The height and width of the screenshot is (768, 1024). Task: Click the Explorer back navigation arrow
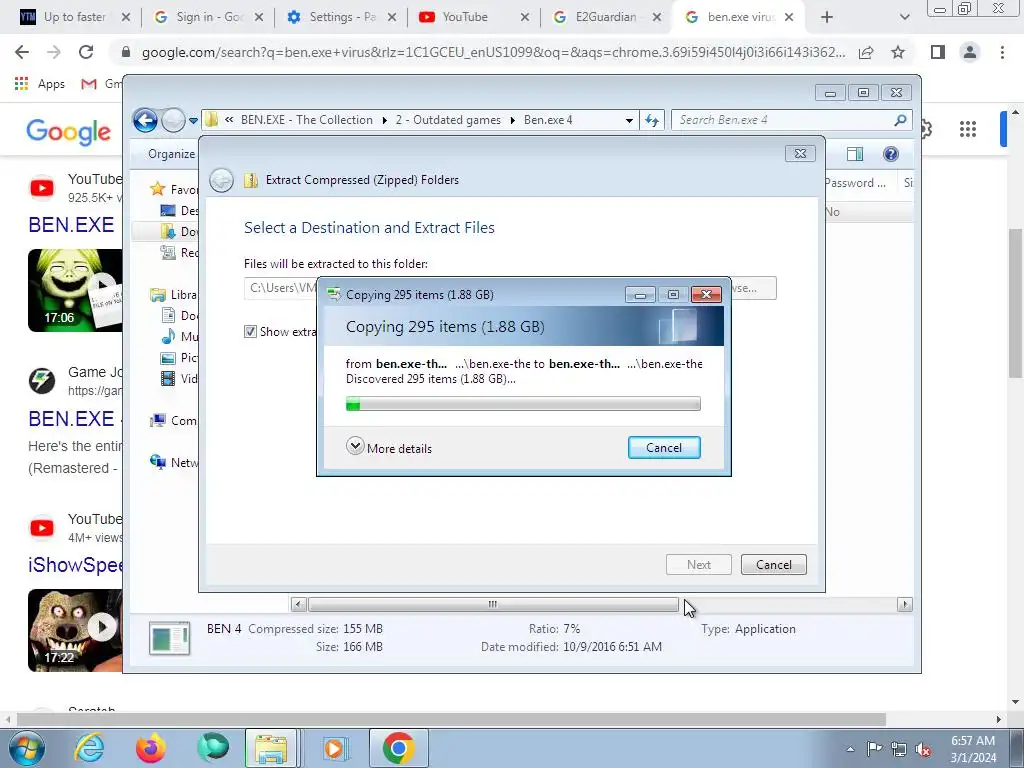pos(145,120)
